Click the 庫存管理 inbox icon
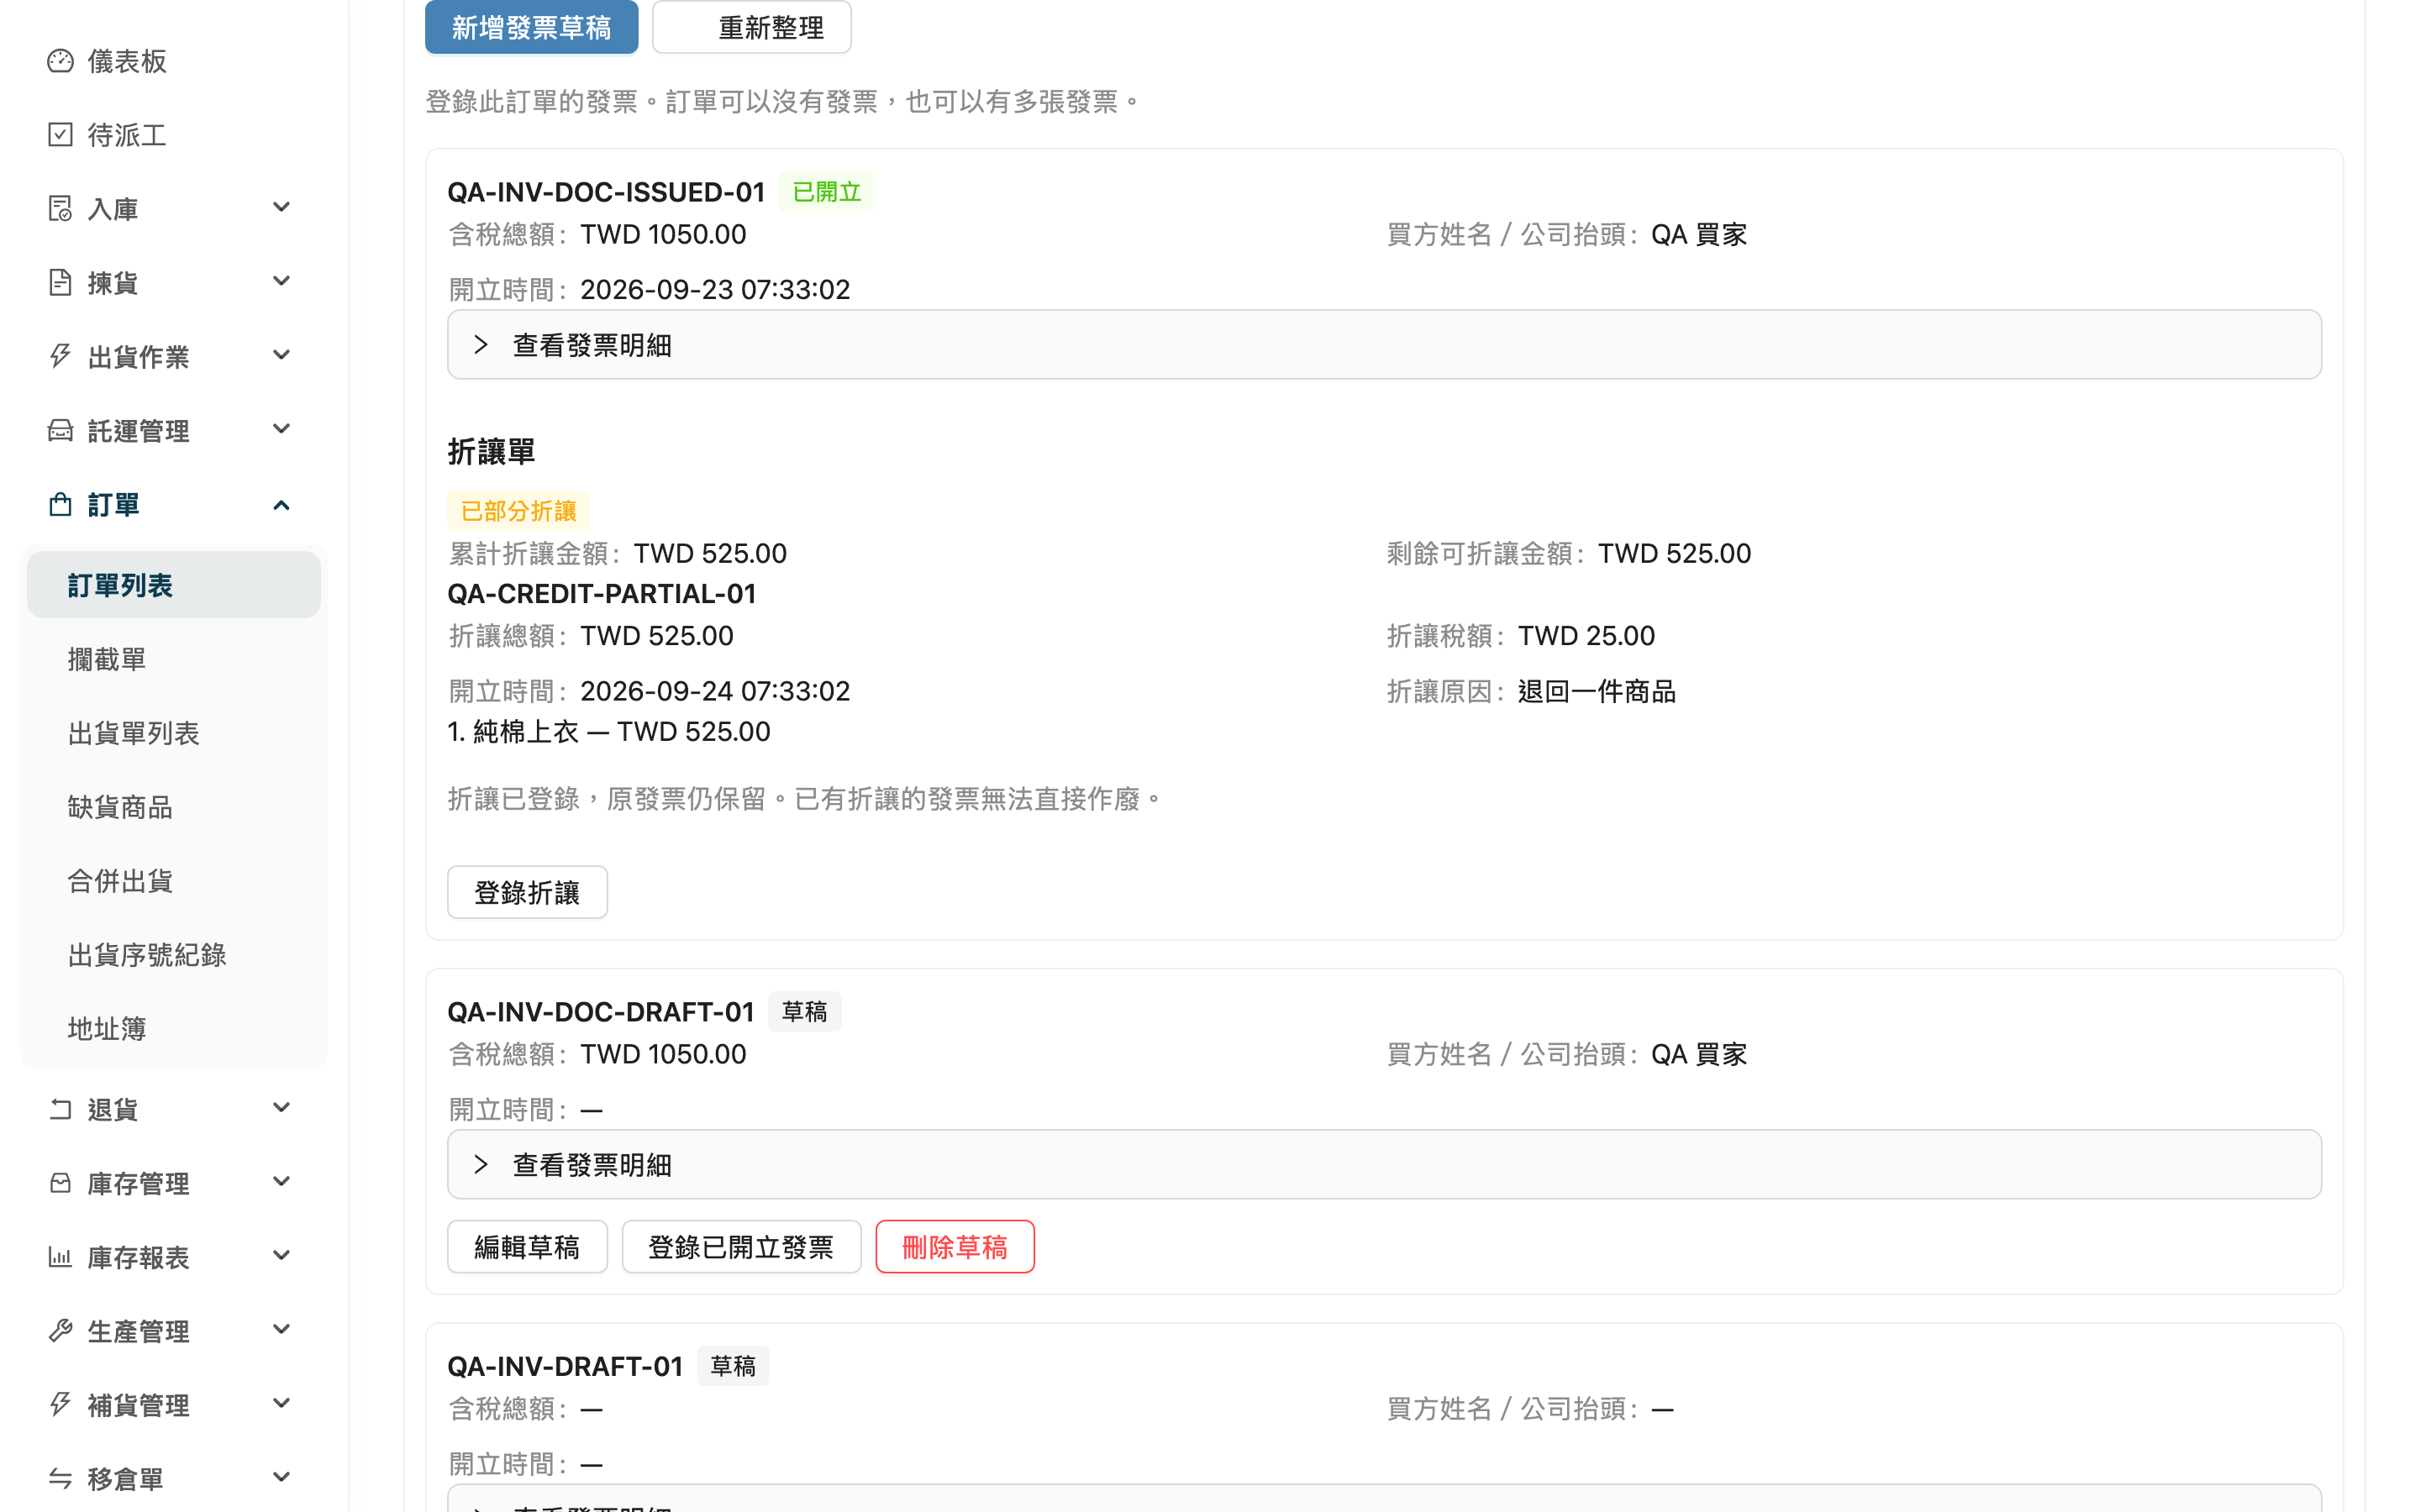Viewport: 2420px width, 1512px height. [60, 1183]
